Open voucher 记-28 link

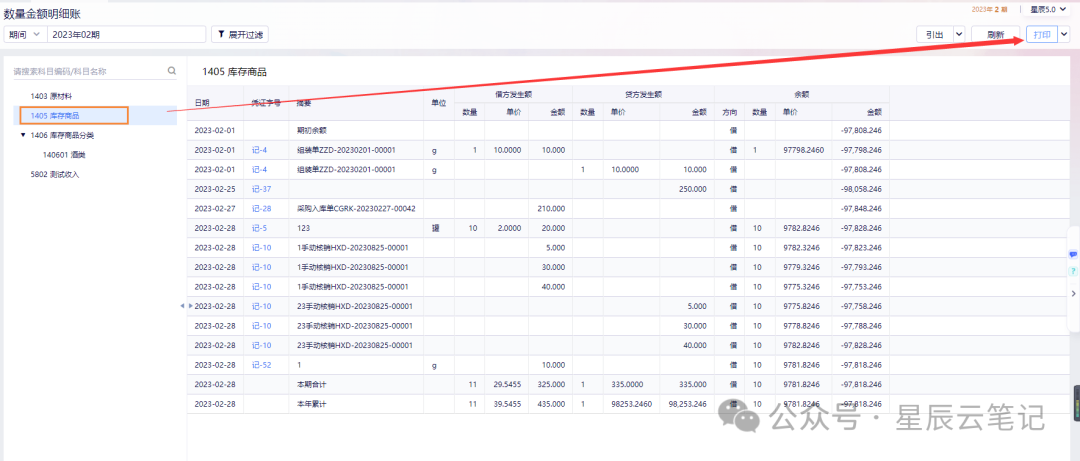261,208
